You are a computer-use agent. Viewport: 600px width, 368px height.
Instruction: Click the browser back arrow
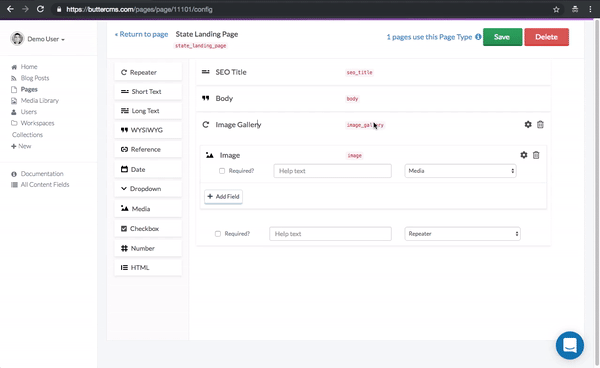click(10, 9)
